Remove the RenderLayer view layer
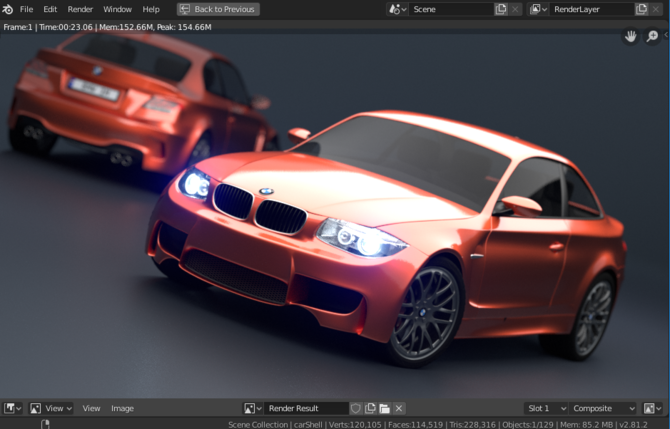This screenshot has width=670, height=429. [x=656, y=9]
